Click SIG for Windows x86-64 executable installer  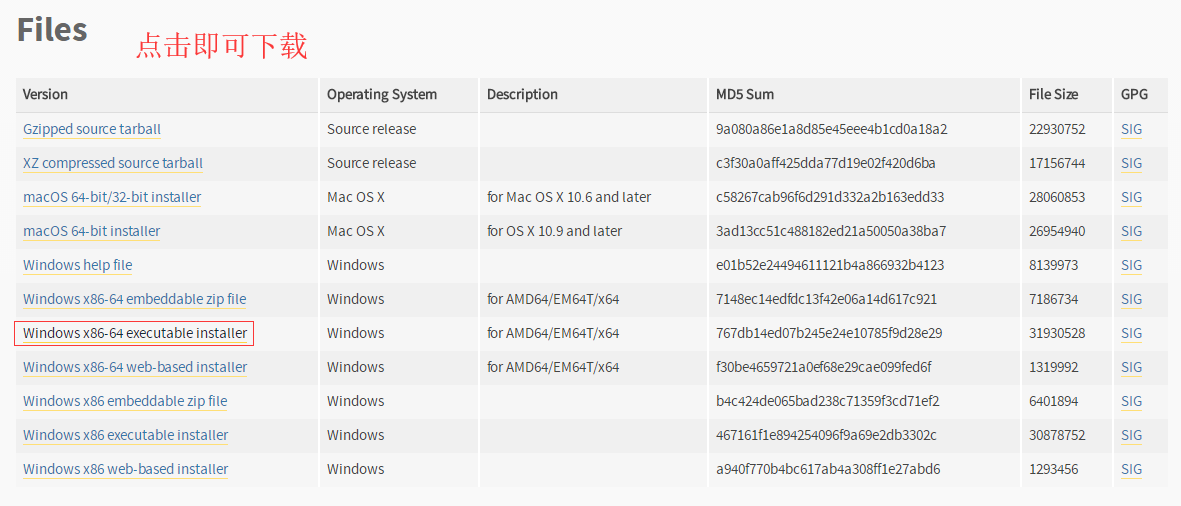(x=1131, y=333)
